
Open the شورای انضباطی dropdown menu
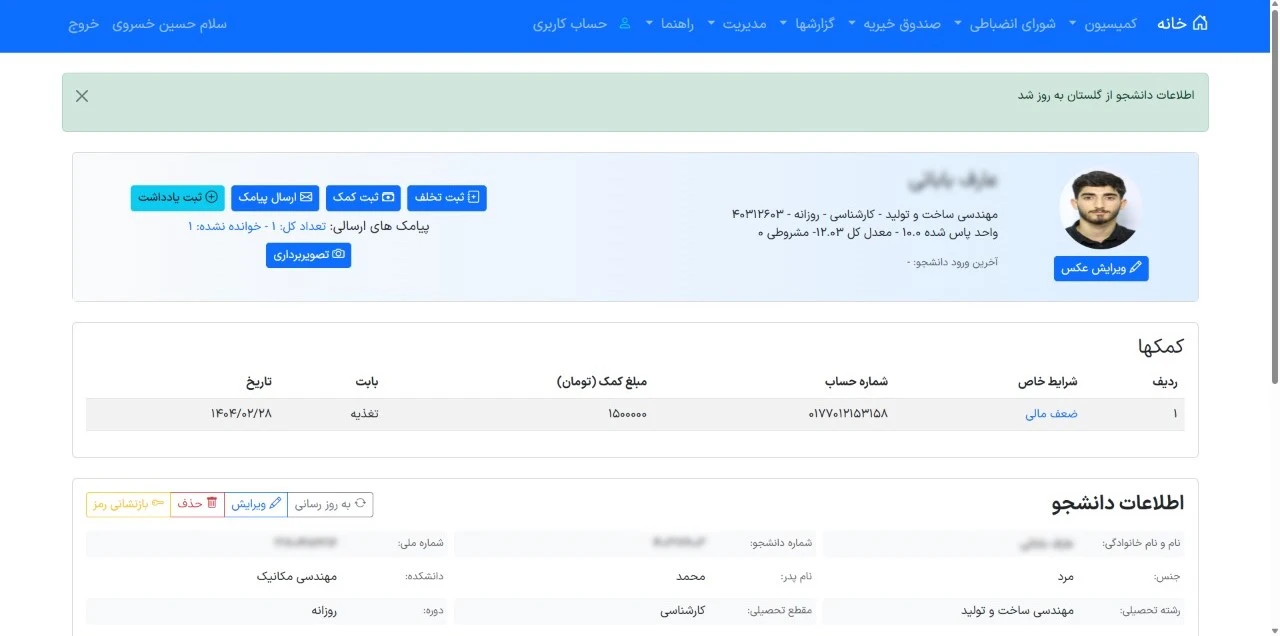click(x=1004, y=23)
